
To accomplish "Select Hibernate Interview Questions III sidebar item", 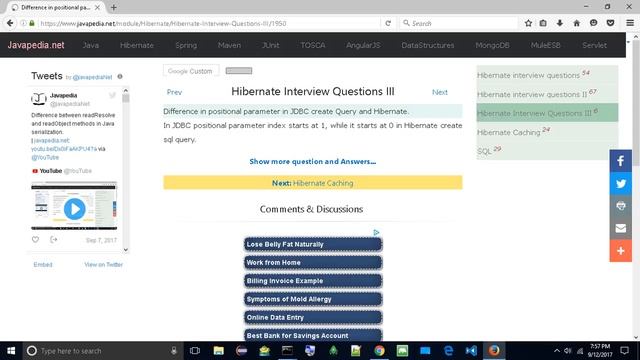I will [547, 113].
